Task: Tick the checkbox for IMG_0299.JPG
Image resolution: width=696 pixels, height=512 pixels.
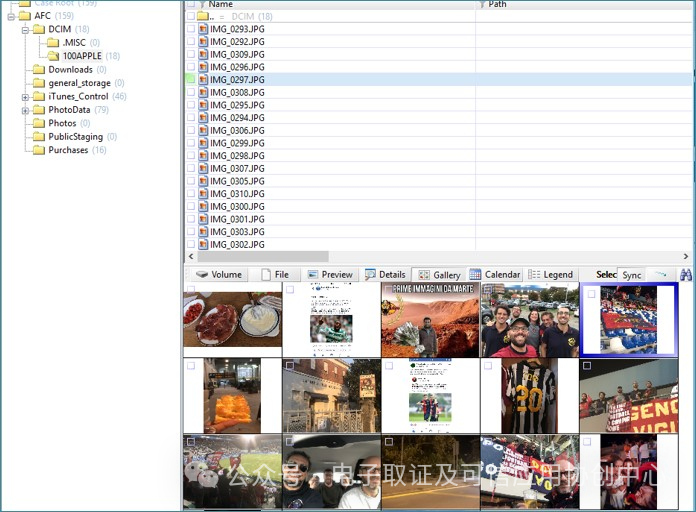Action: tap(191, 143)
